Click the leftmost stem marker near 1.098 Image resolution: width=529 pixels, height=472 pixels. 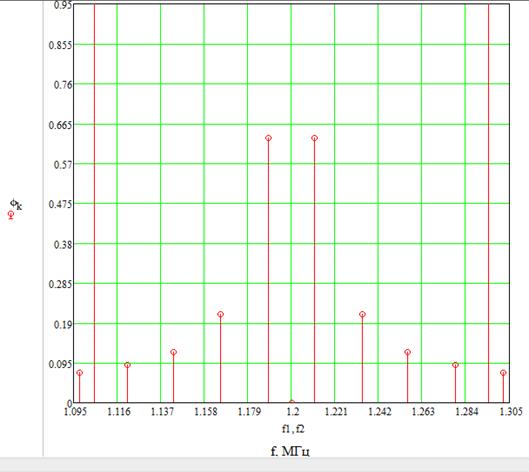79,373
